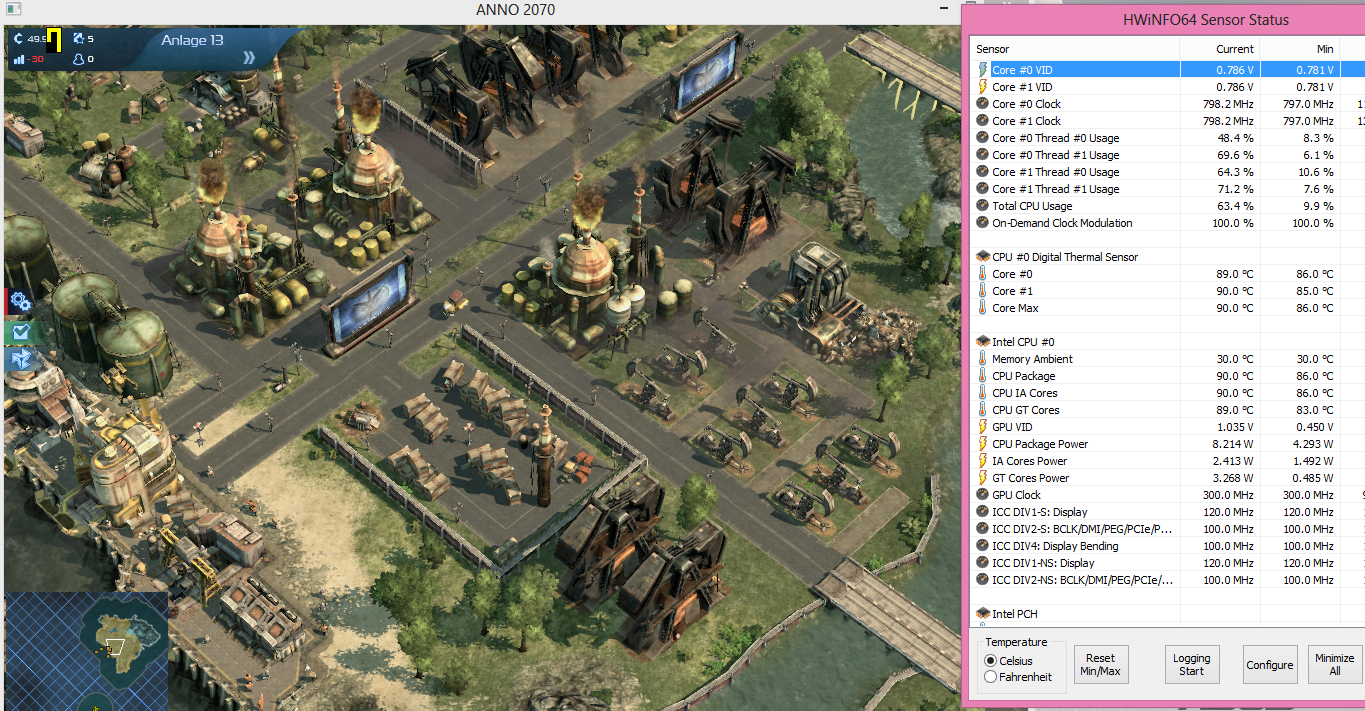This screenshot has height=711, width=1365.
Task: Open the ark ship side button in ANNO
Action: [x=19, y=359]
